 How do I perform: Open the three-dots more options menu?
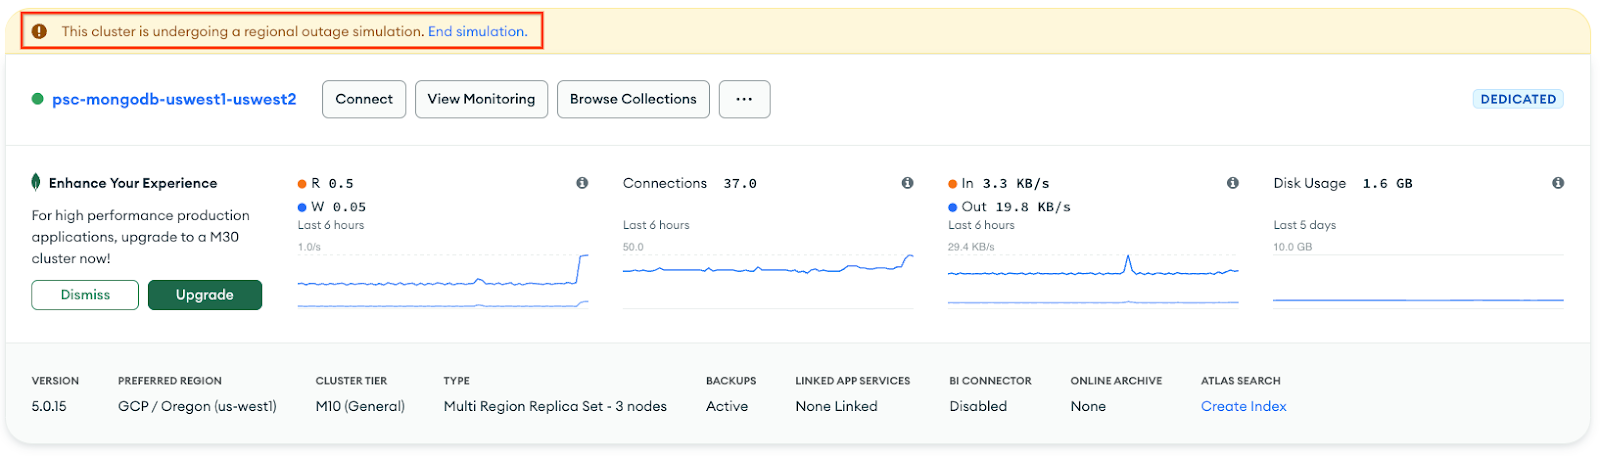(744, 99)
